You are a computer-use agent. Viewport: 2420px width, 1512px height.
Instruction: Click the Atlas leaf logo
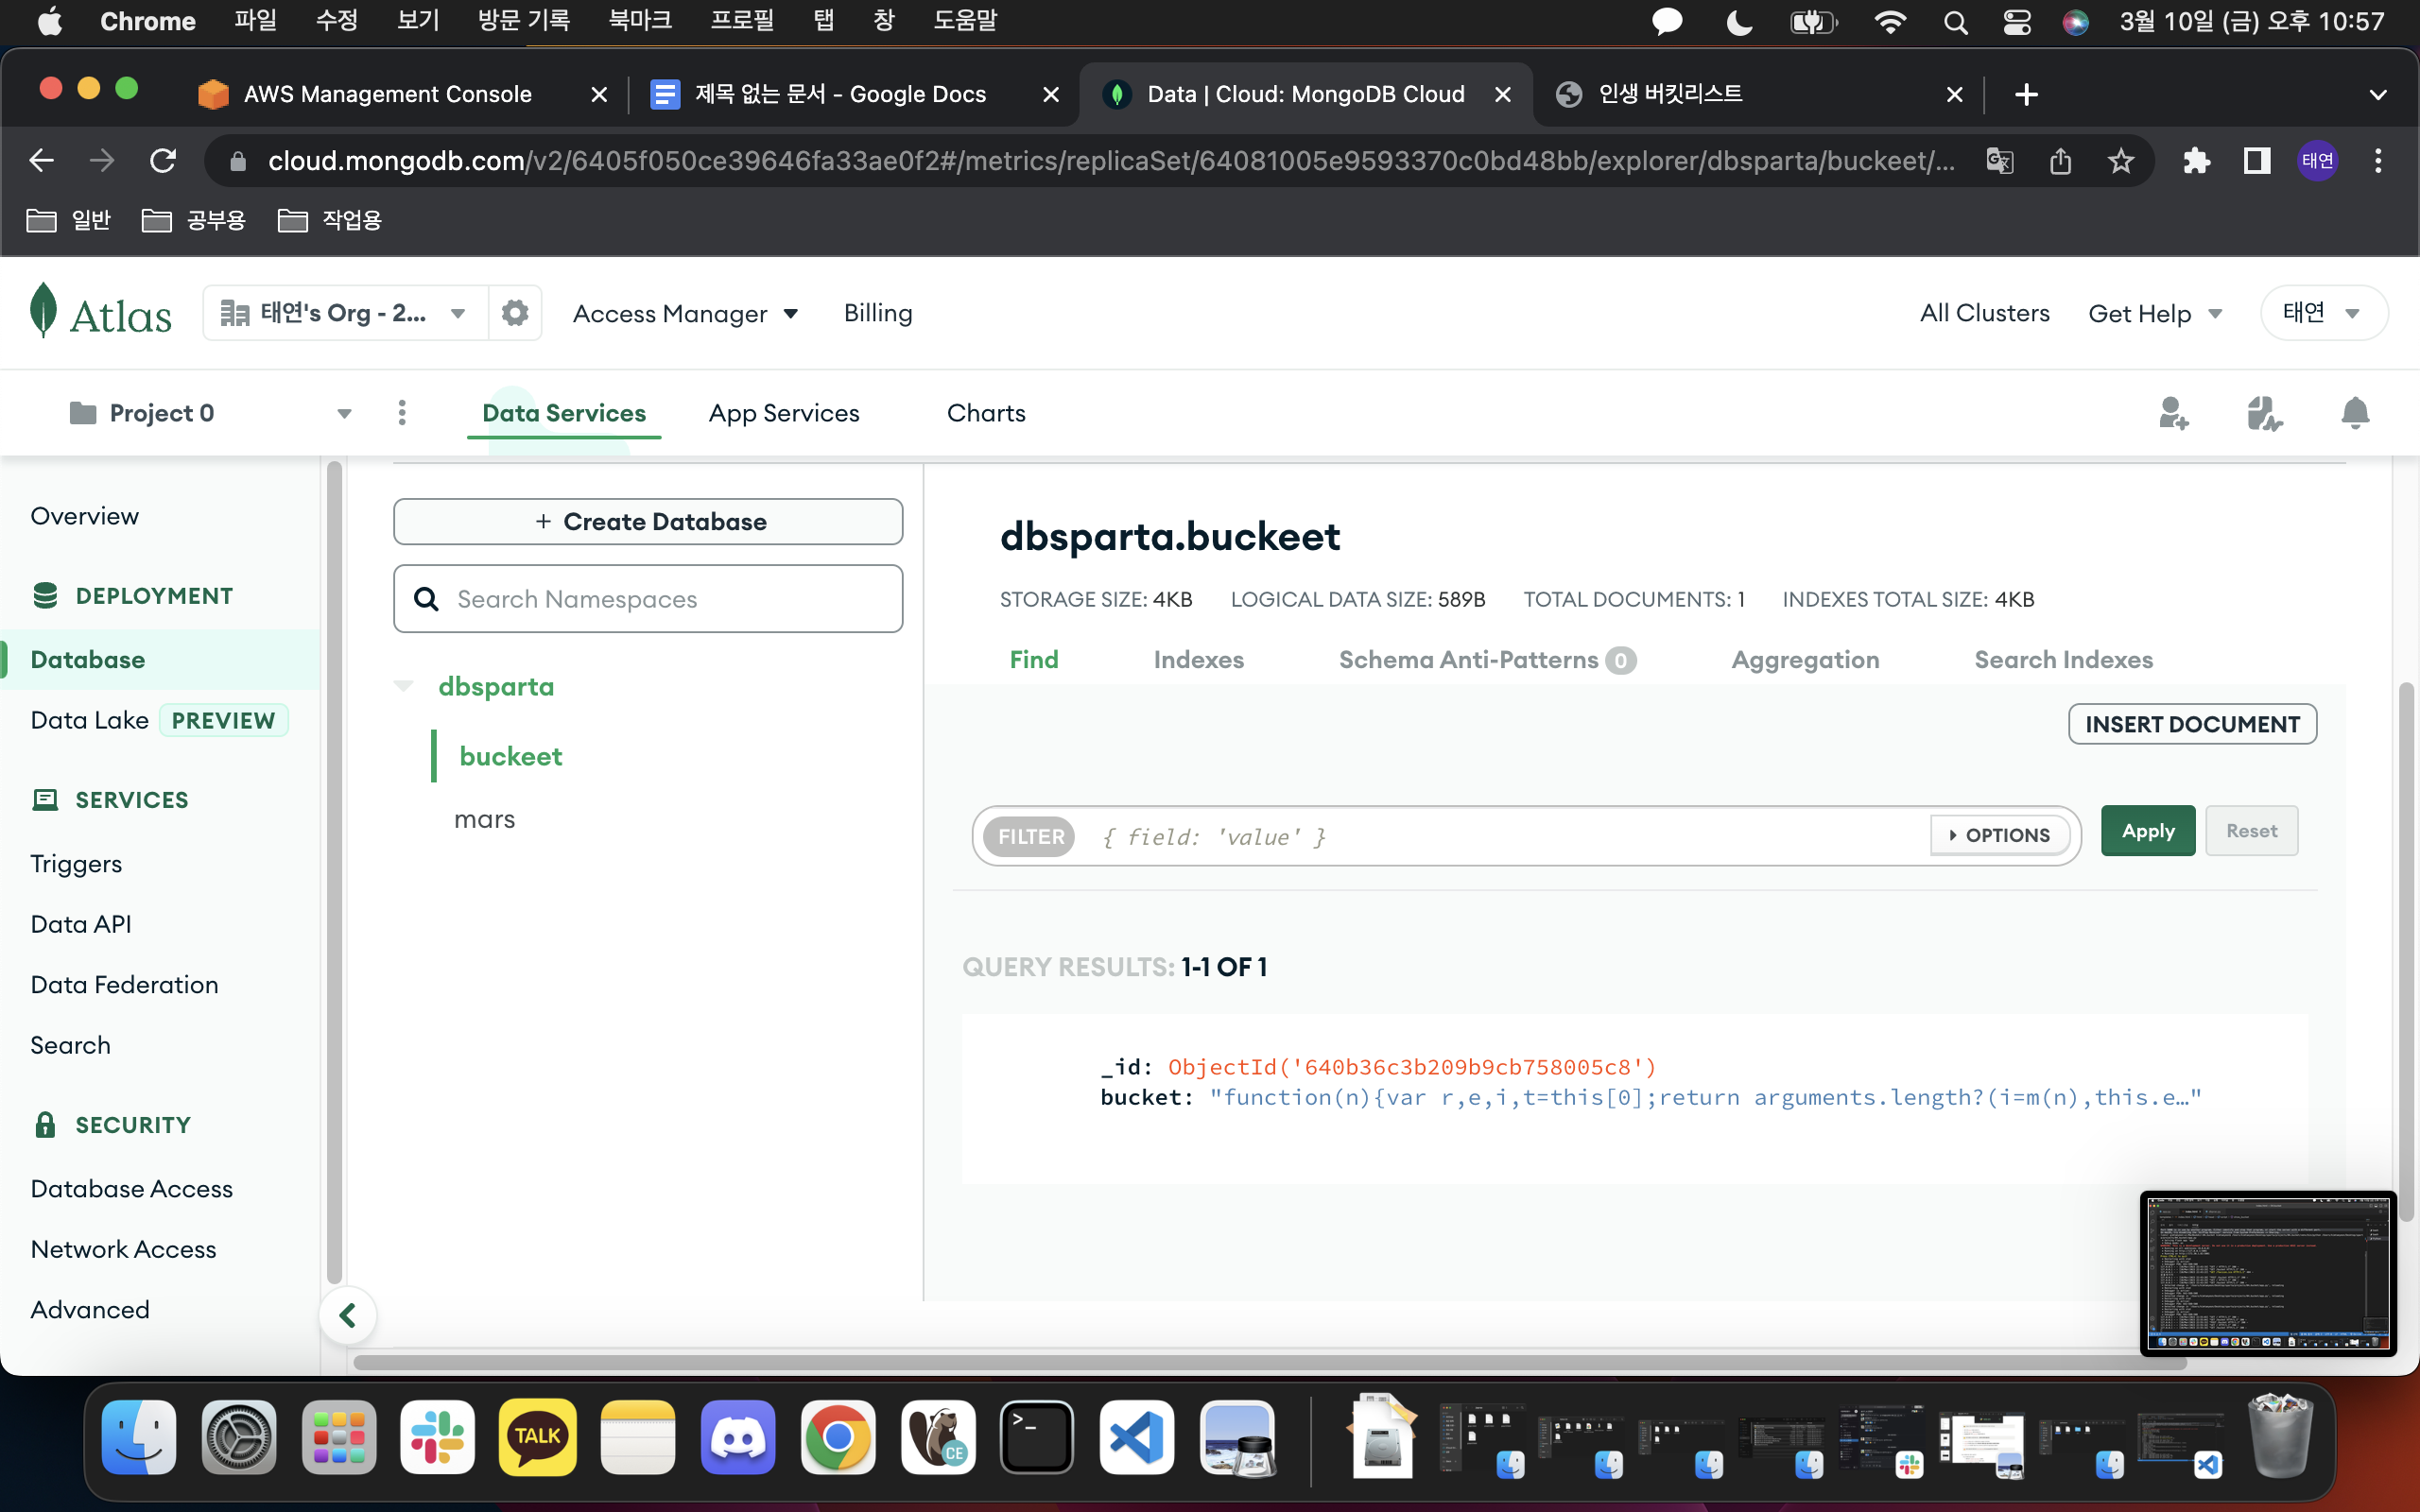tap(43, 311)
